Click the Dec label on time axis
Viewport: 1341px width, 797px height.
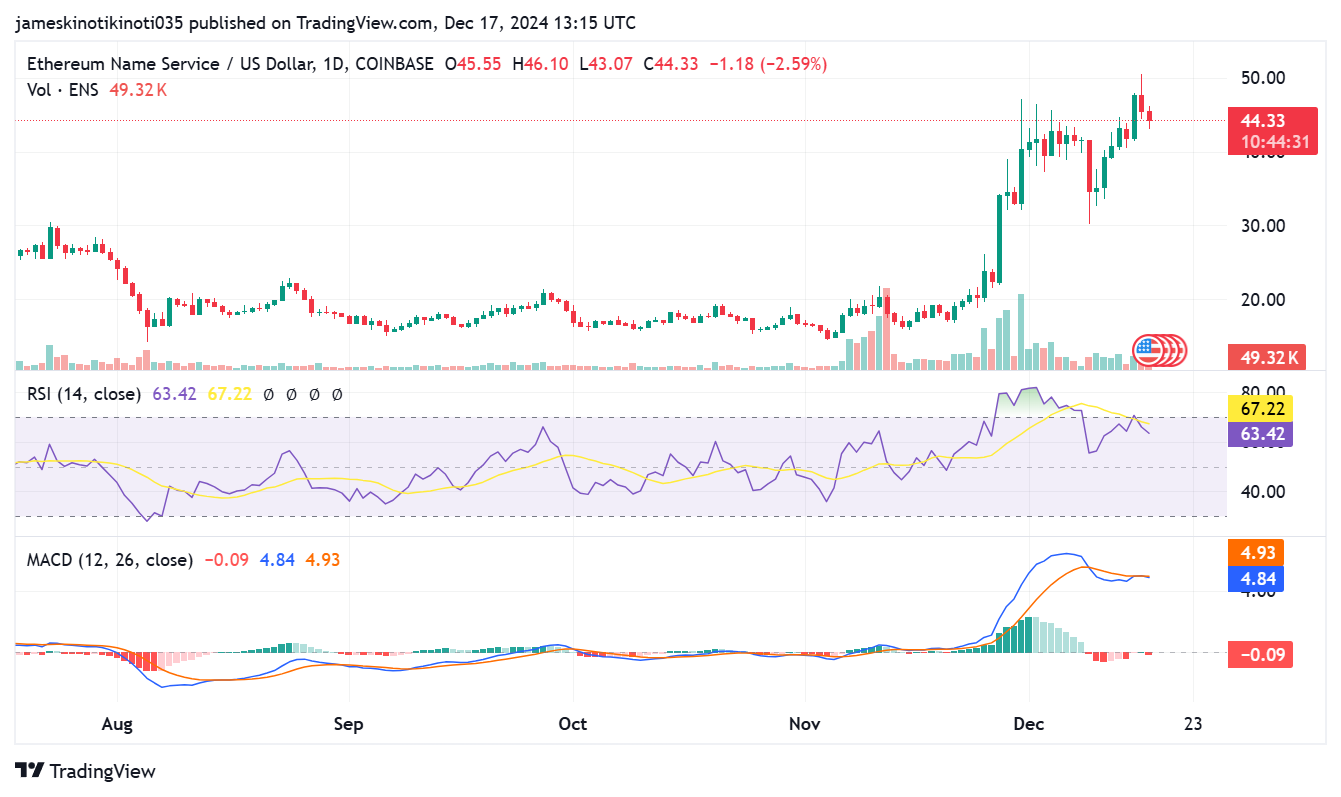1028,723
